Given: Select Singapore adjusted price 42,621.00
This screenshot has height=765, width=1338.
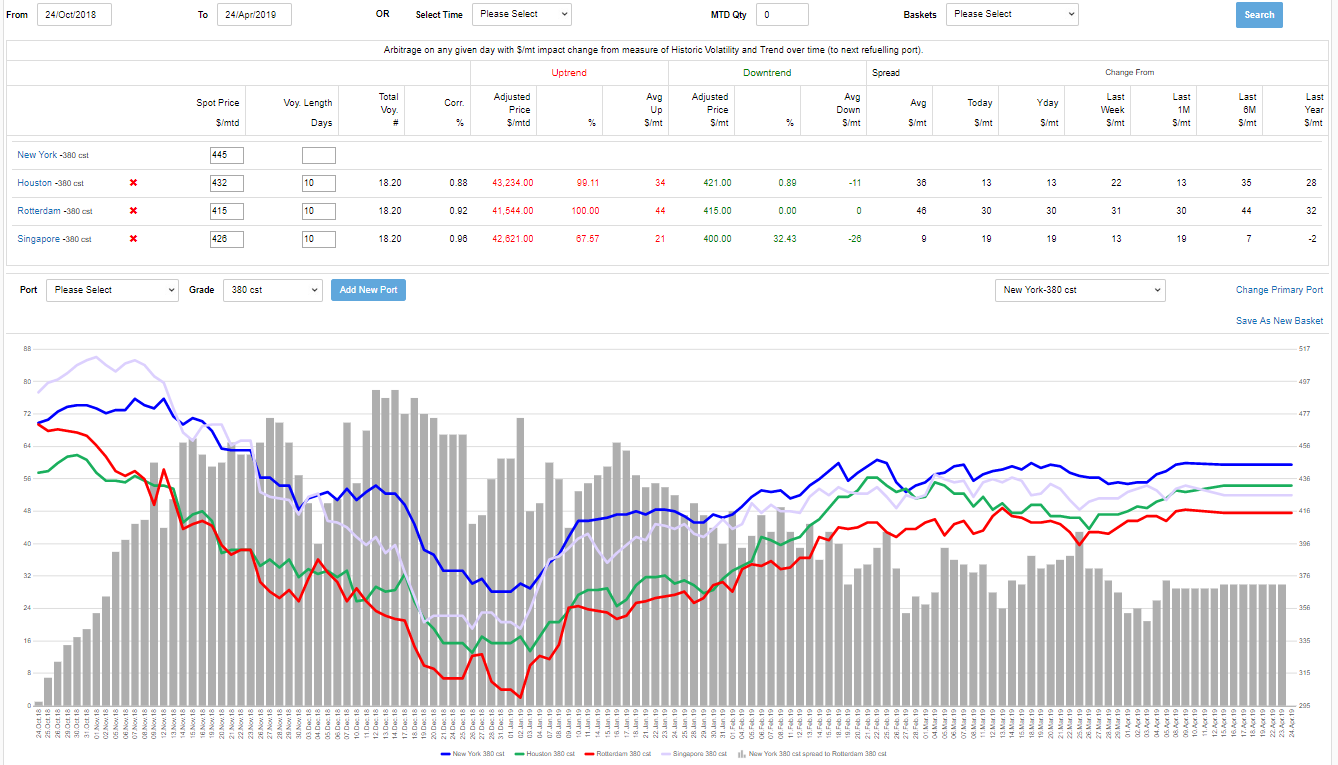Looking at the screenshot, I should point(513,239).
